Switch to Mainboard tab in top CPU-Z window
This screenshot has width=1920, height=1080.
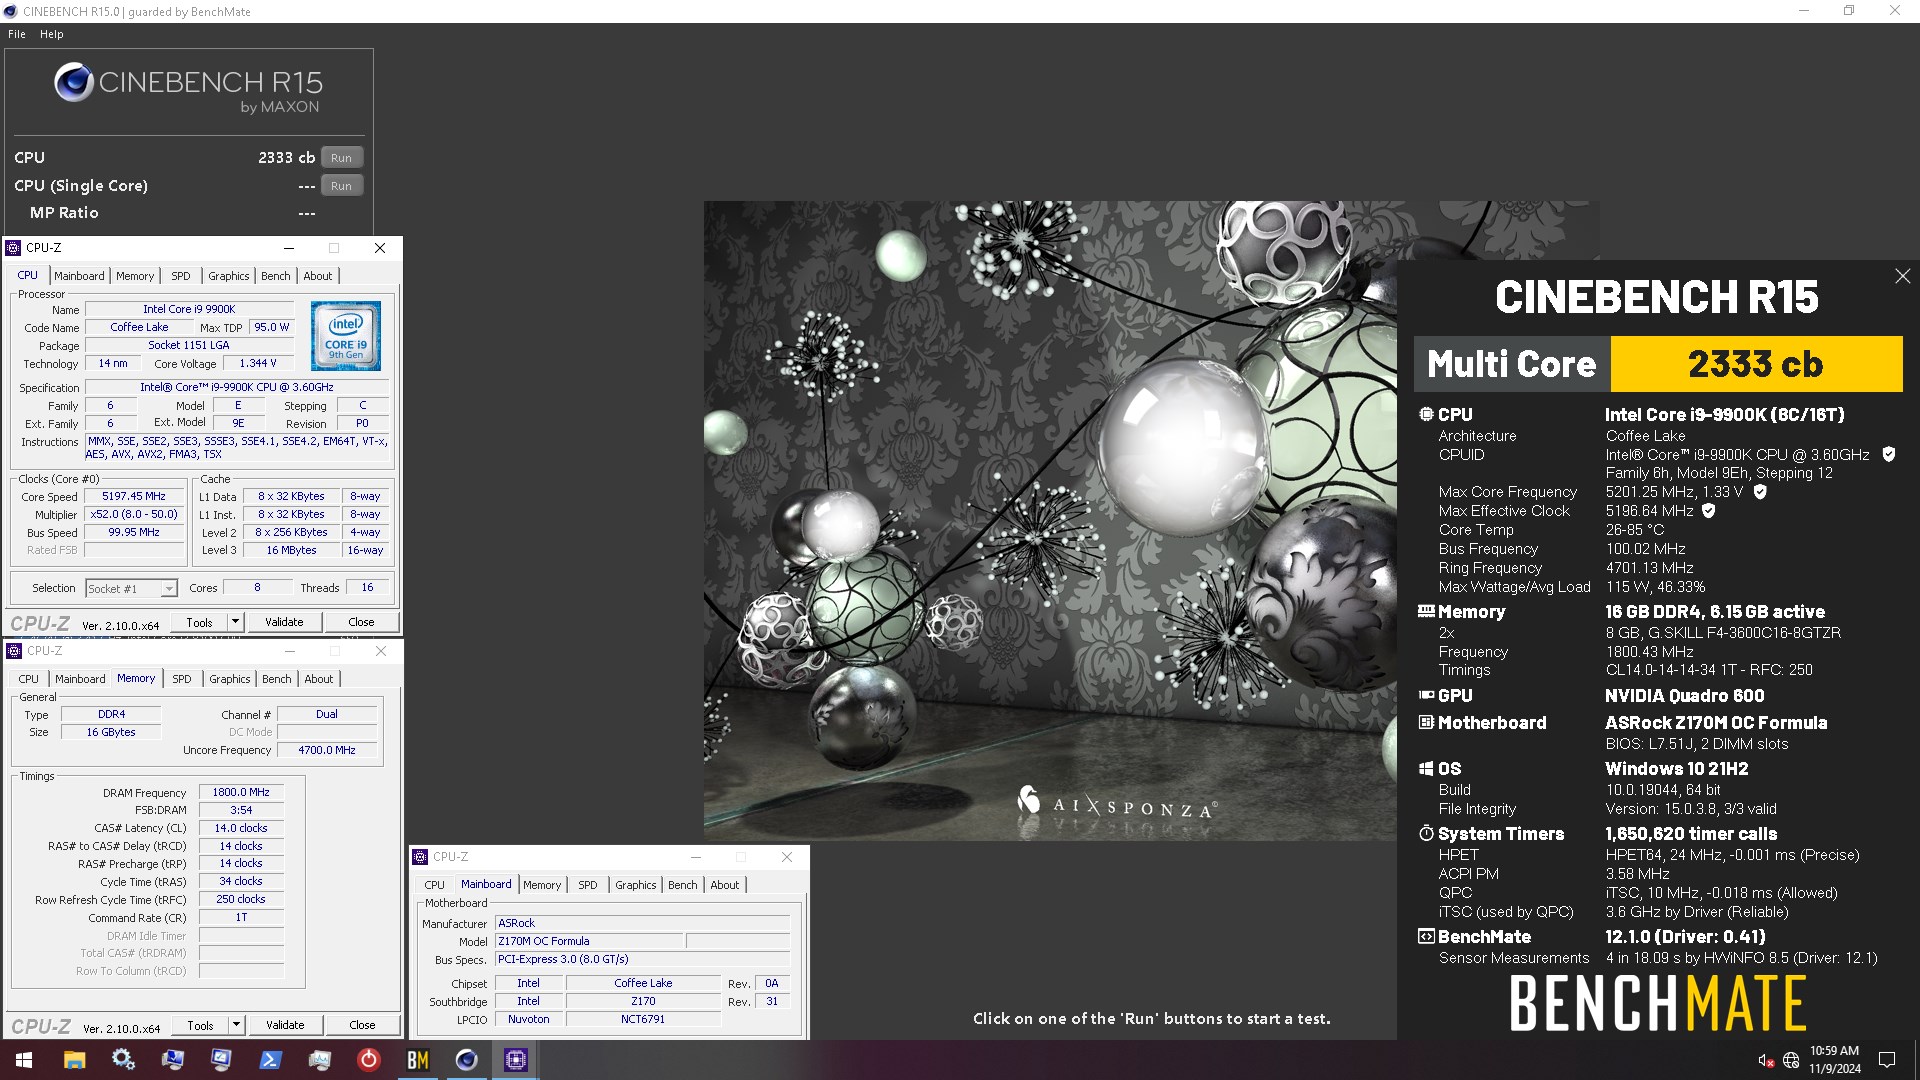79,276
